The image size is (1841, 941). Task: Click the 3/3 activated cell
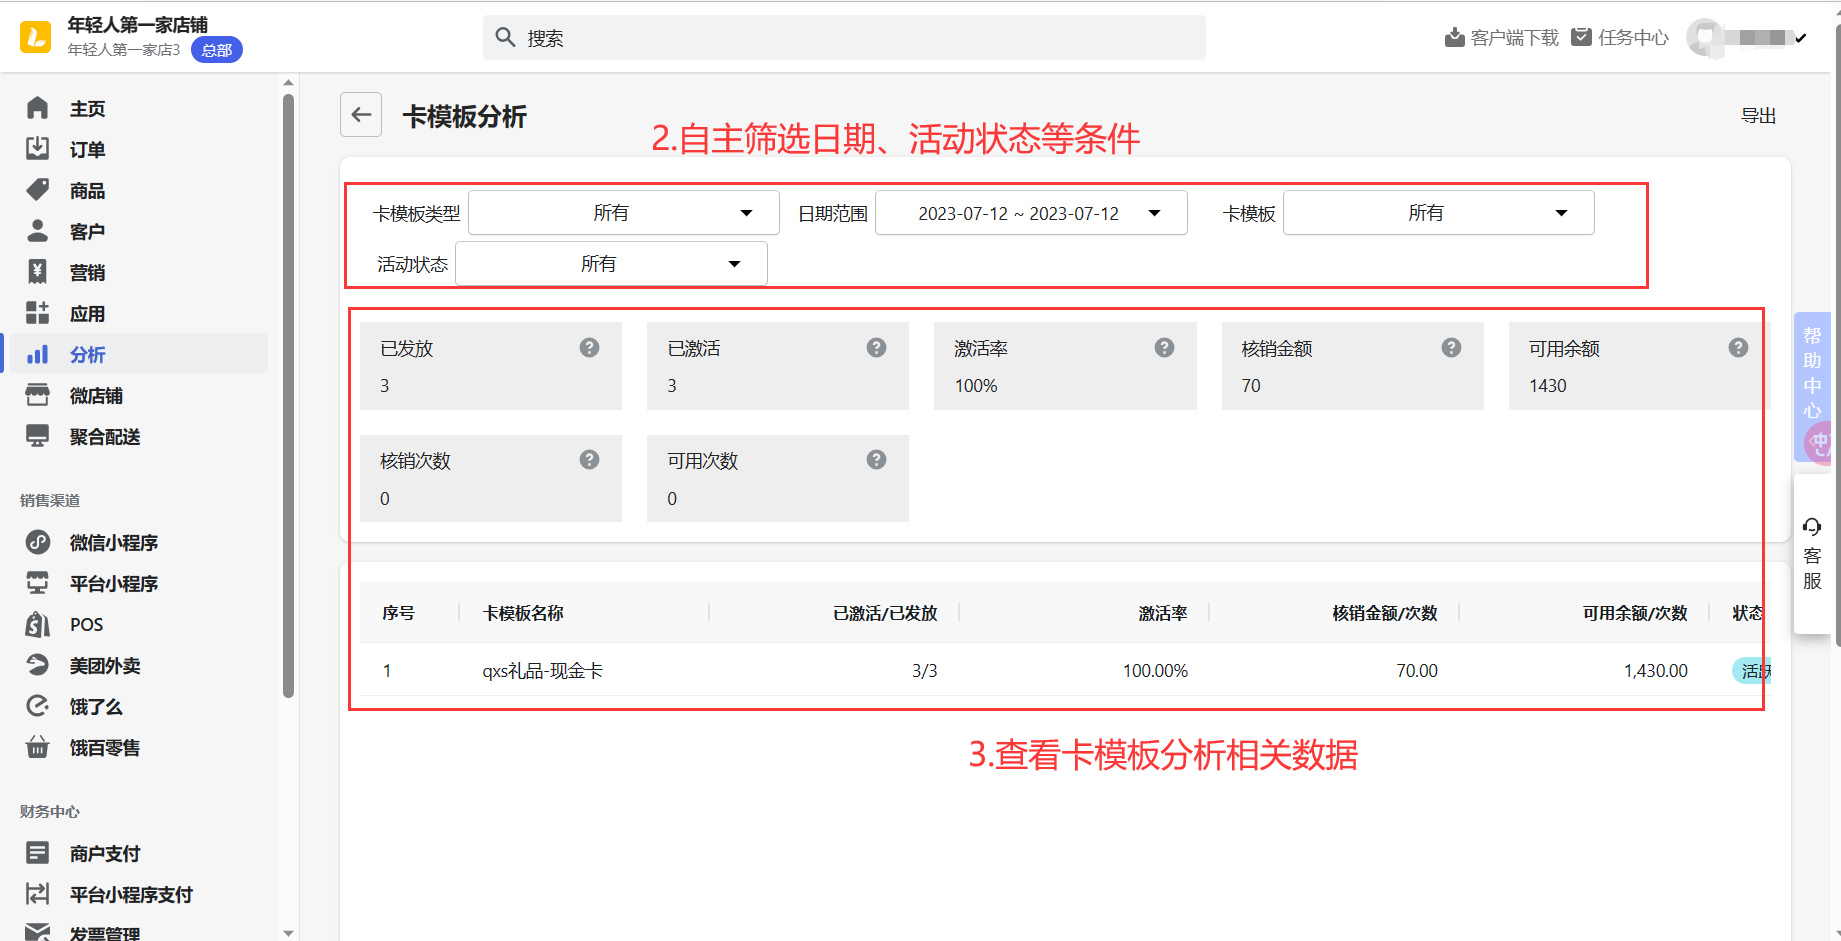pyautogui.click(x=925, y=671)
